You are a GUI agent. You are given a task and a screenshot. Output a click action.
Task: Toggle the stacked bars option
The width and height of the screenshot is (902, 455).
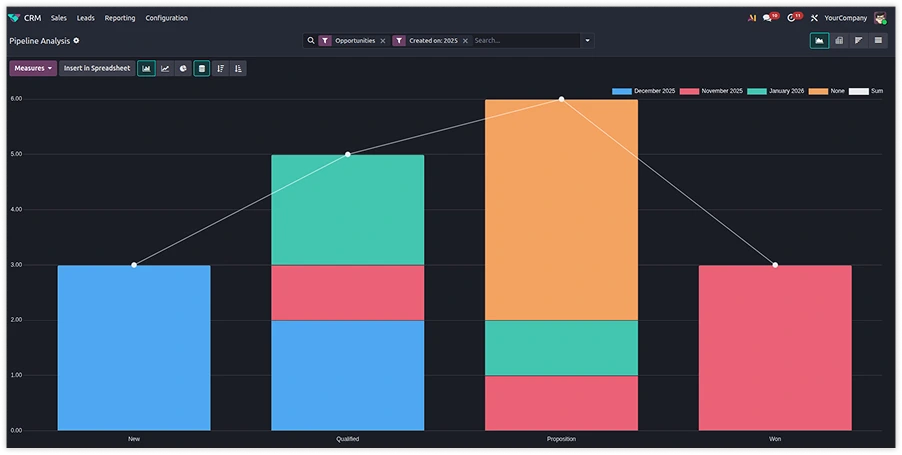(201, 68)
